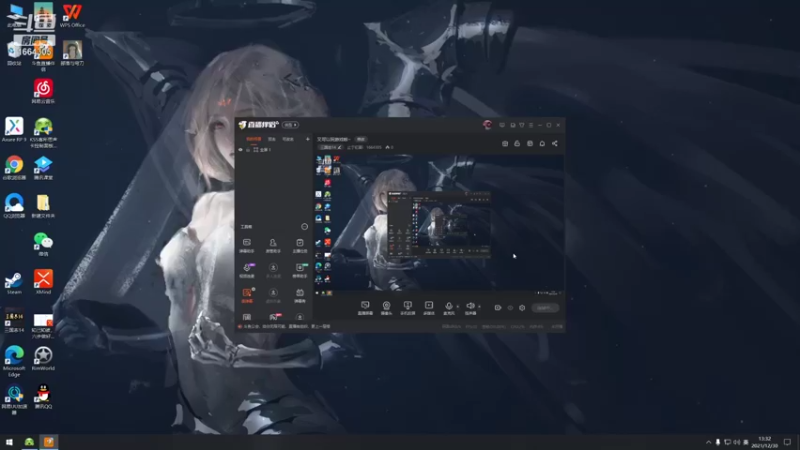This screenshot has height=450, width=800.
Task: Add a new scene with the plus icon
Action: (x=308, y=139)
